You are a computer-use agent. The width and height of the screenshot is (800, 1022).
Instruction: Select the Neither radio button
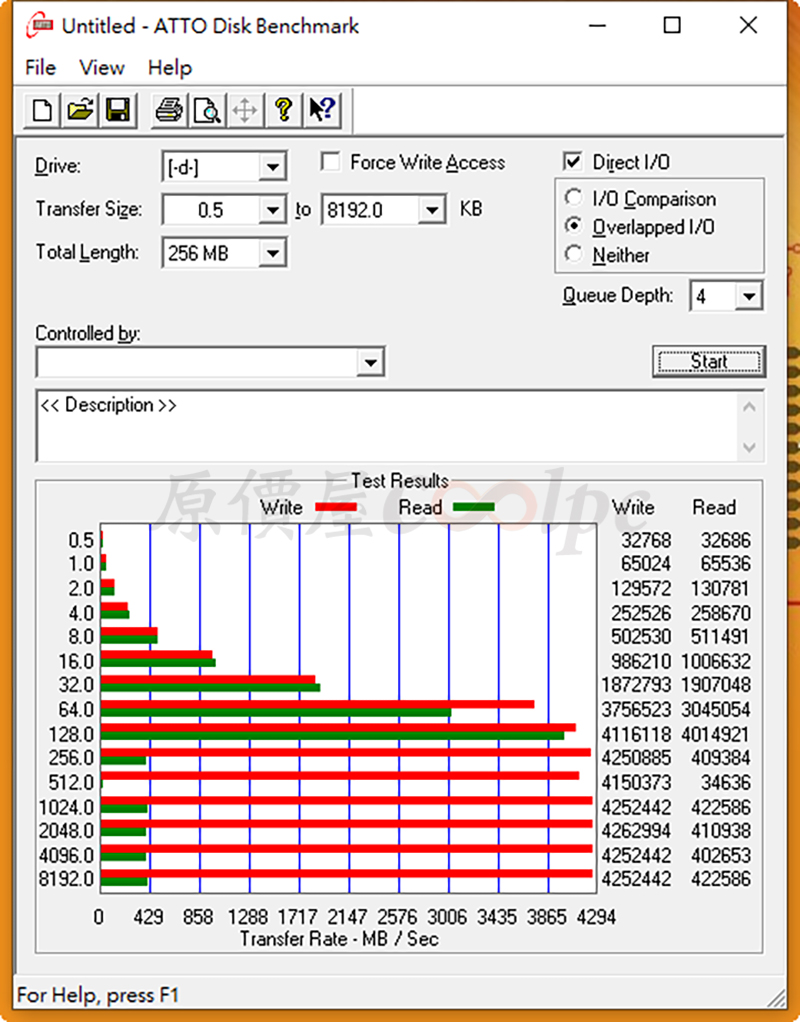573,254
